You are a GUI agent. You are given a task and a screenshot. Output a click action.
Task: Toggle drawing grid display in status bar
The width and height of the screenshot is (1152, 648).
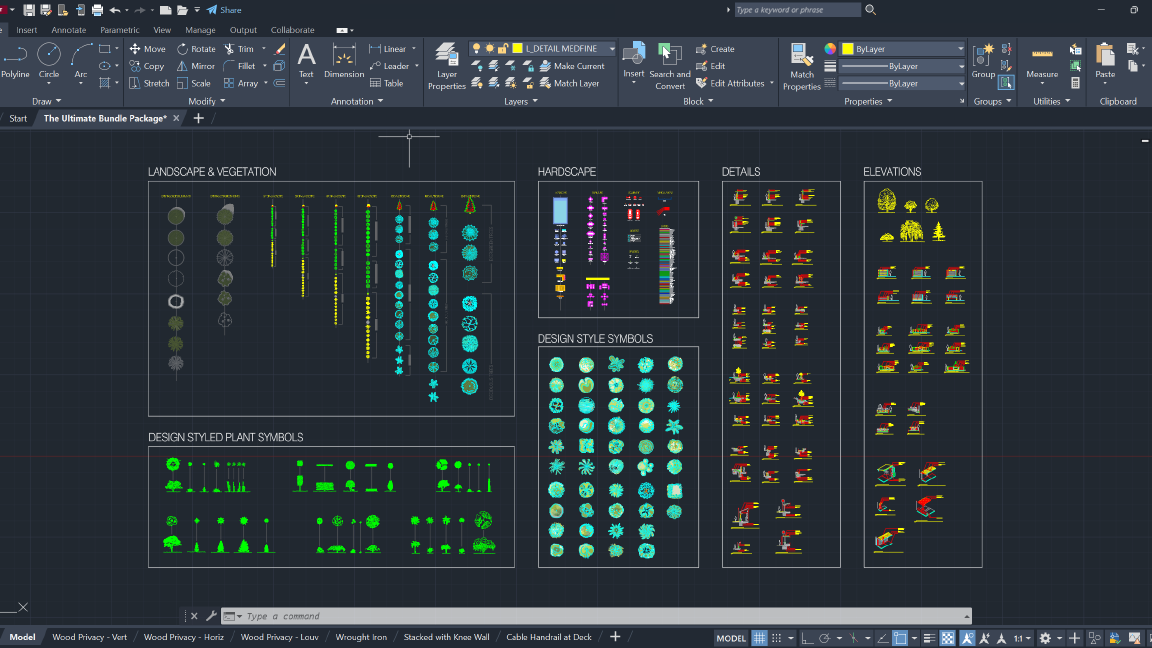pyautogui.click(x=760, y=638)
